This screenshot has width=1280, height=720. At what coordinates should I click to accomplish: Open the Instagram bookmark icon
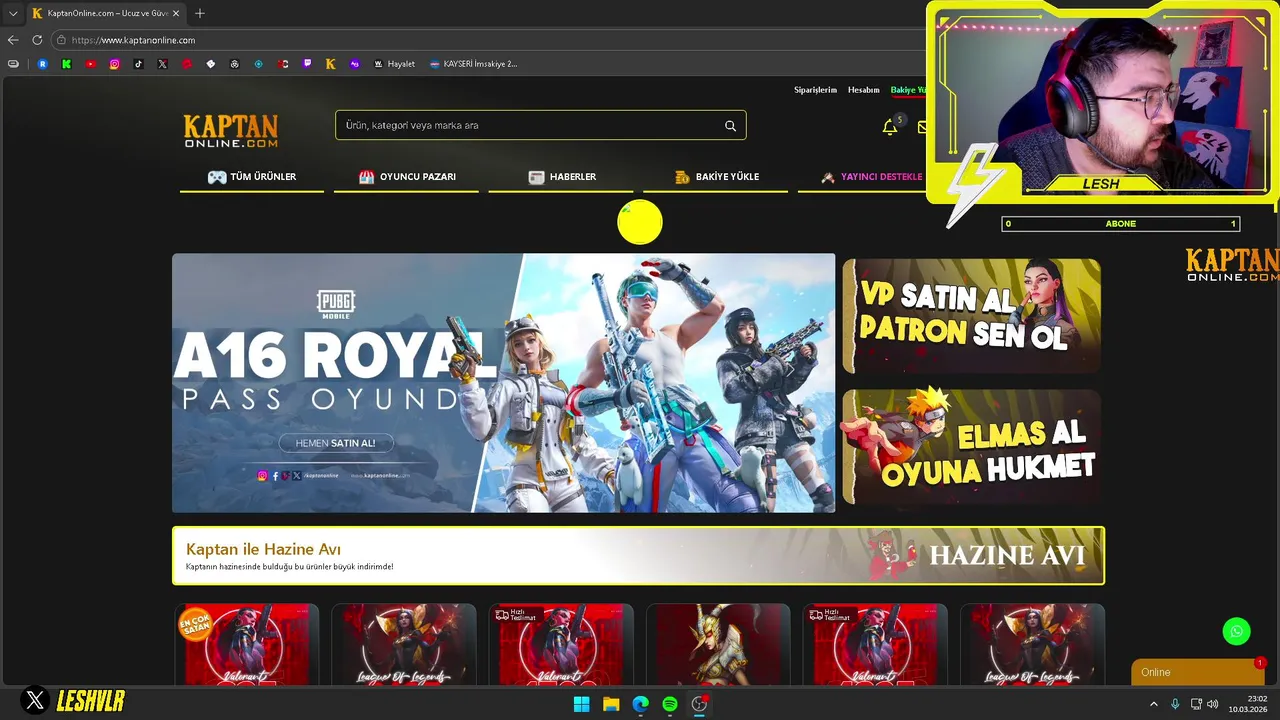pyautogui.click(x=115, y=64)
